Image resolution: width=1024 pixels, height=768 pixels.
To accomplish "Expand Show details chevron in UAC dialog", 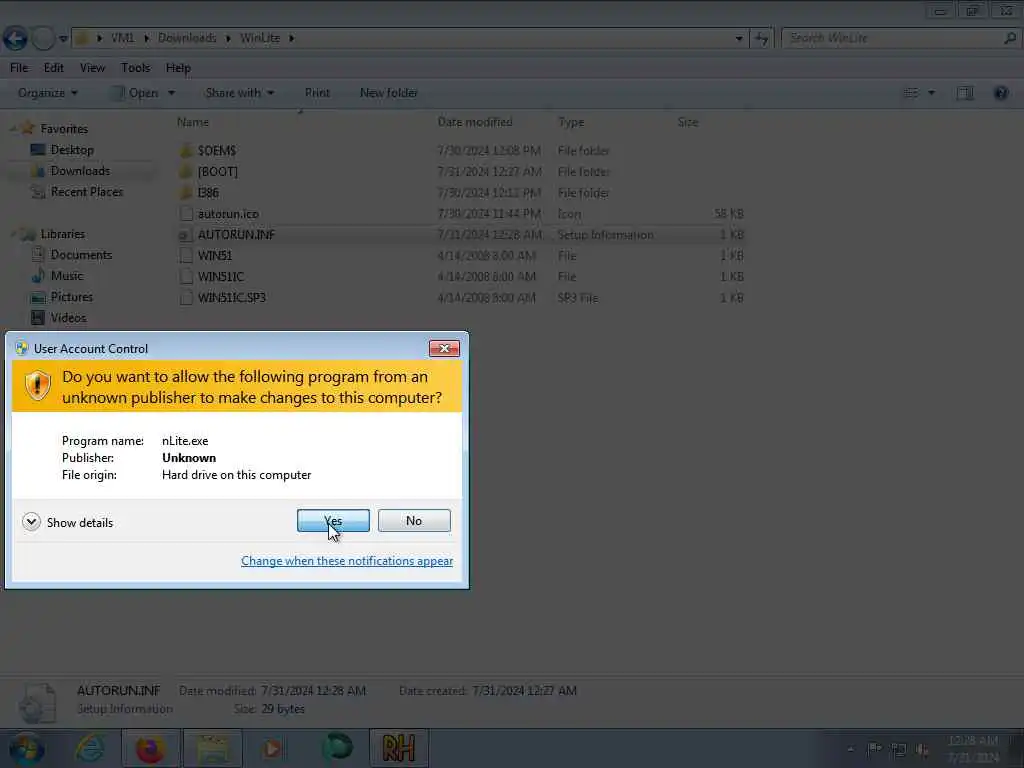I will (x=31, y=522).
